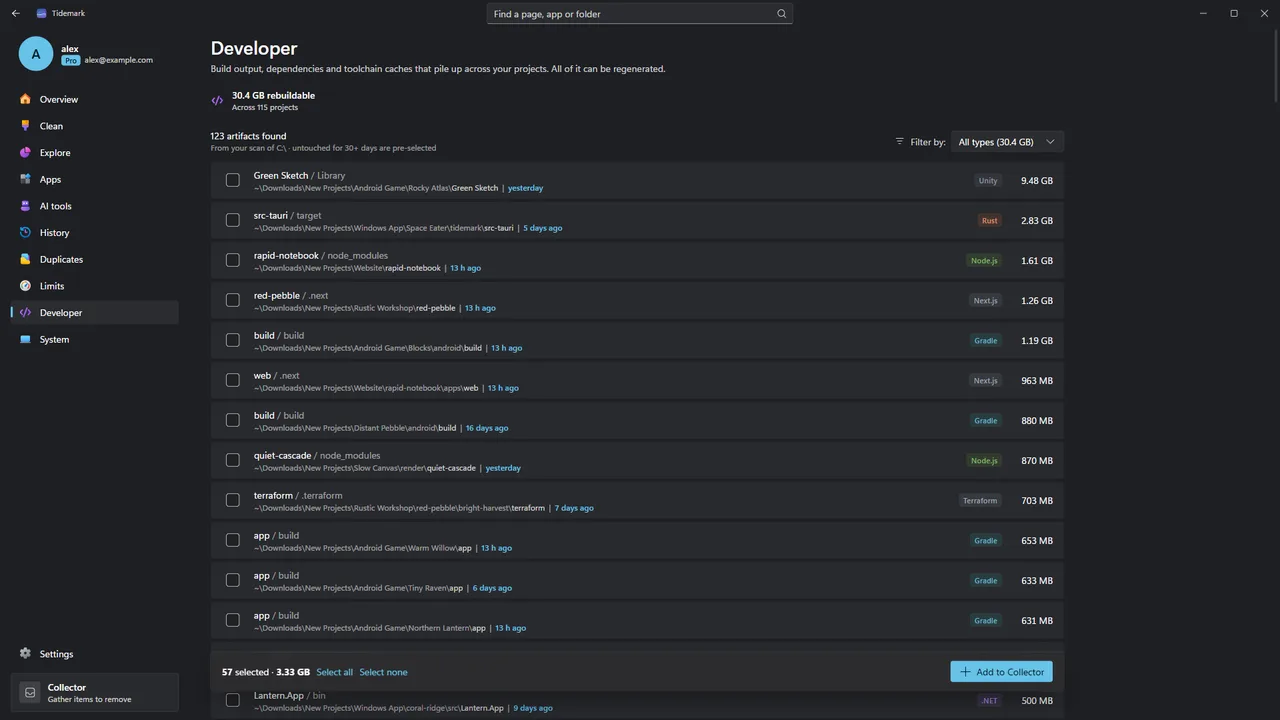Click the filter lines icon
The width and height of the screenshot is (1280, 720).
pyautogui.click(x=900, y=142)
